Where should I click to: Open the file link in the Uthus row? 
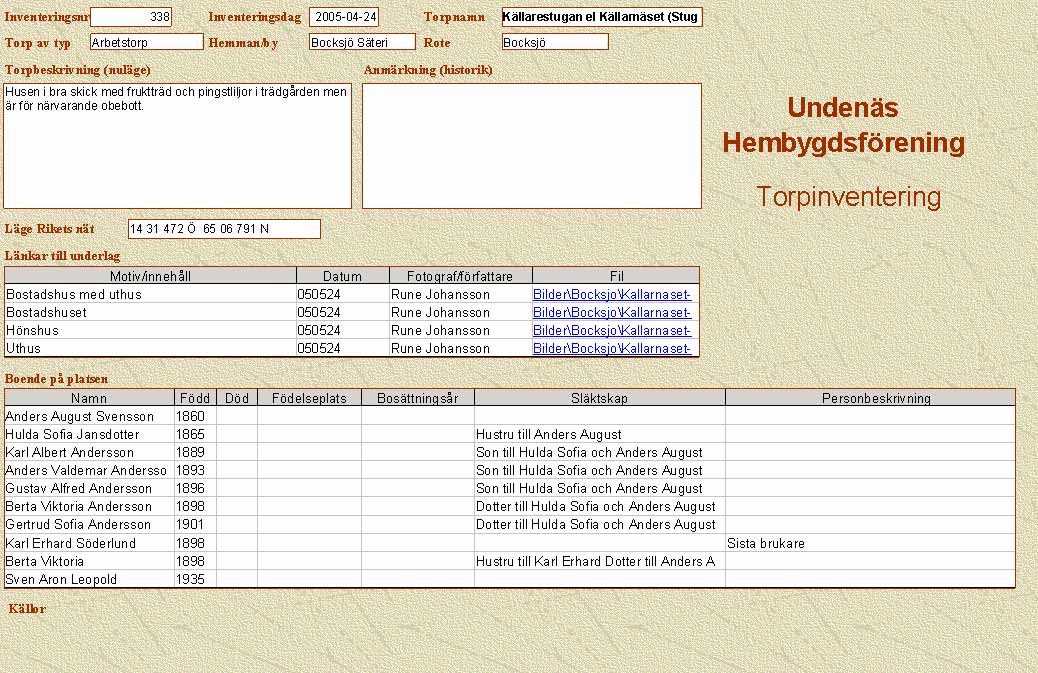[x=612, y=349]
